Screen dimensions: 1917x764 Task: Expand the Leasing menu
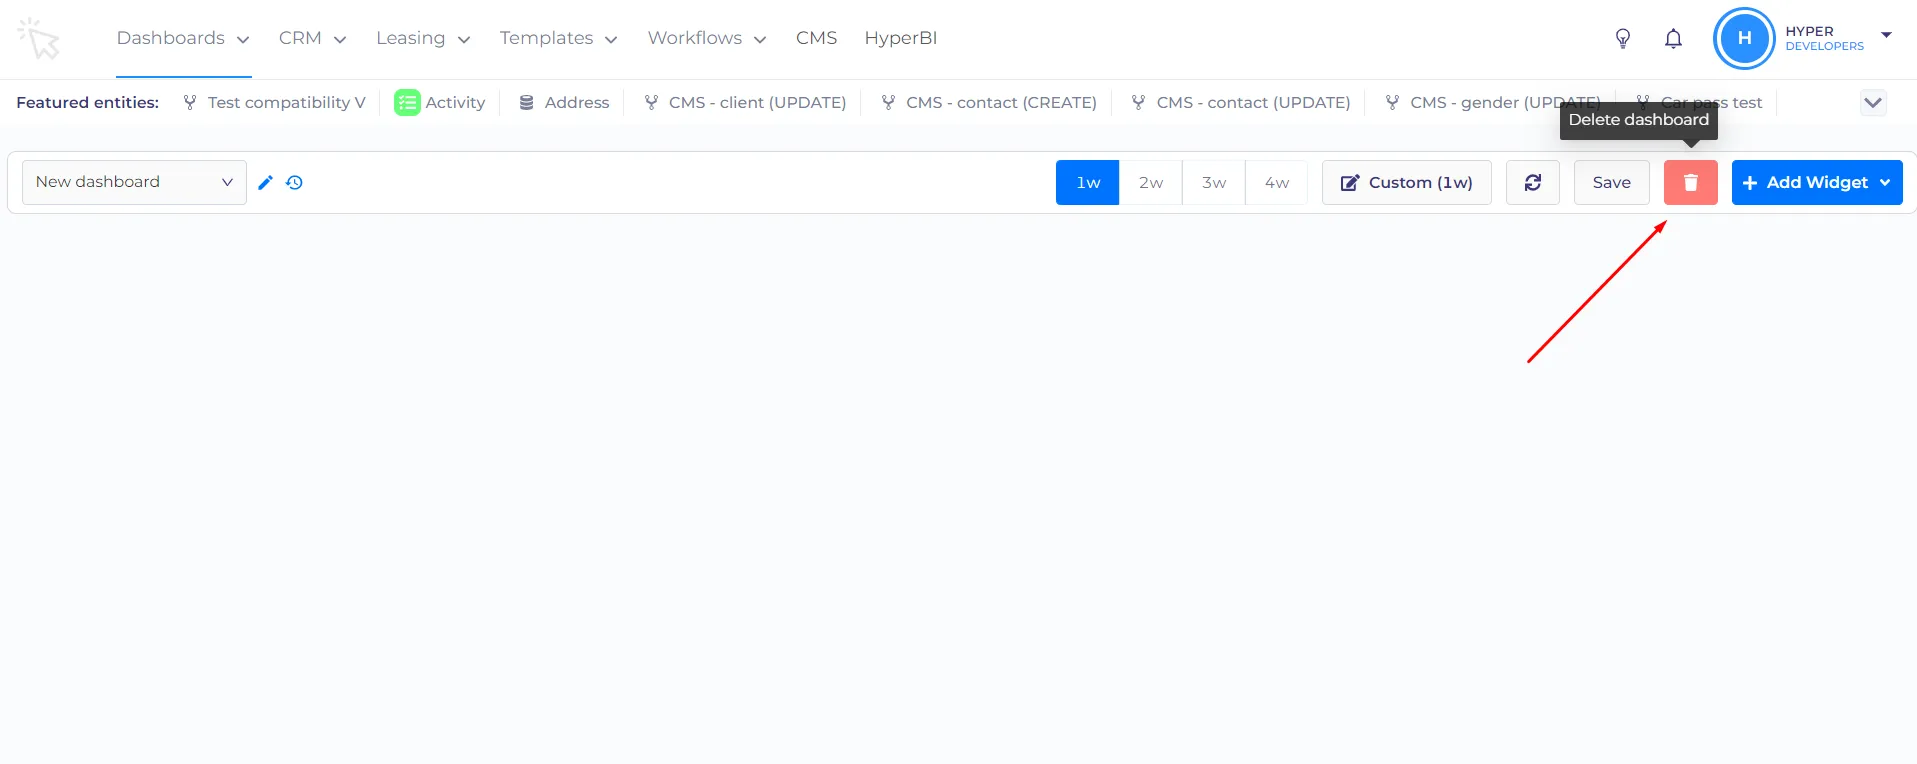pos(423,38)
